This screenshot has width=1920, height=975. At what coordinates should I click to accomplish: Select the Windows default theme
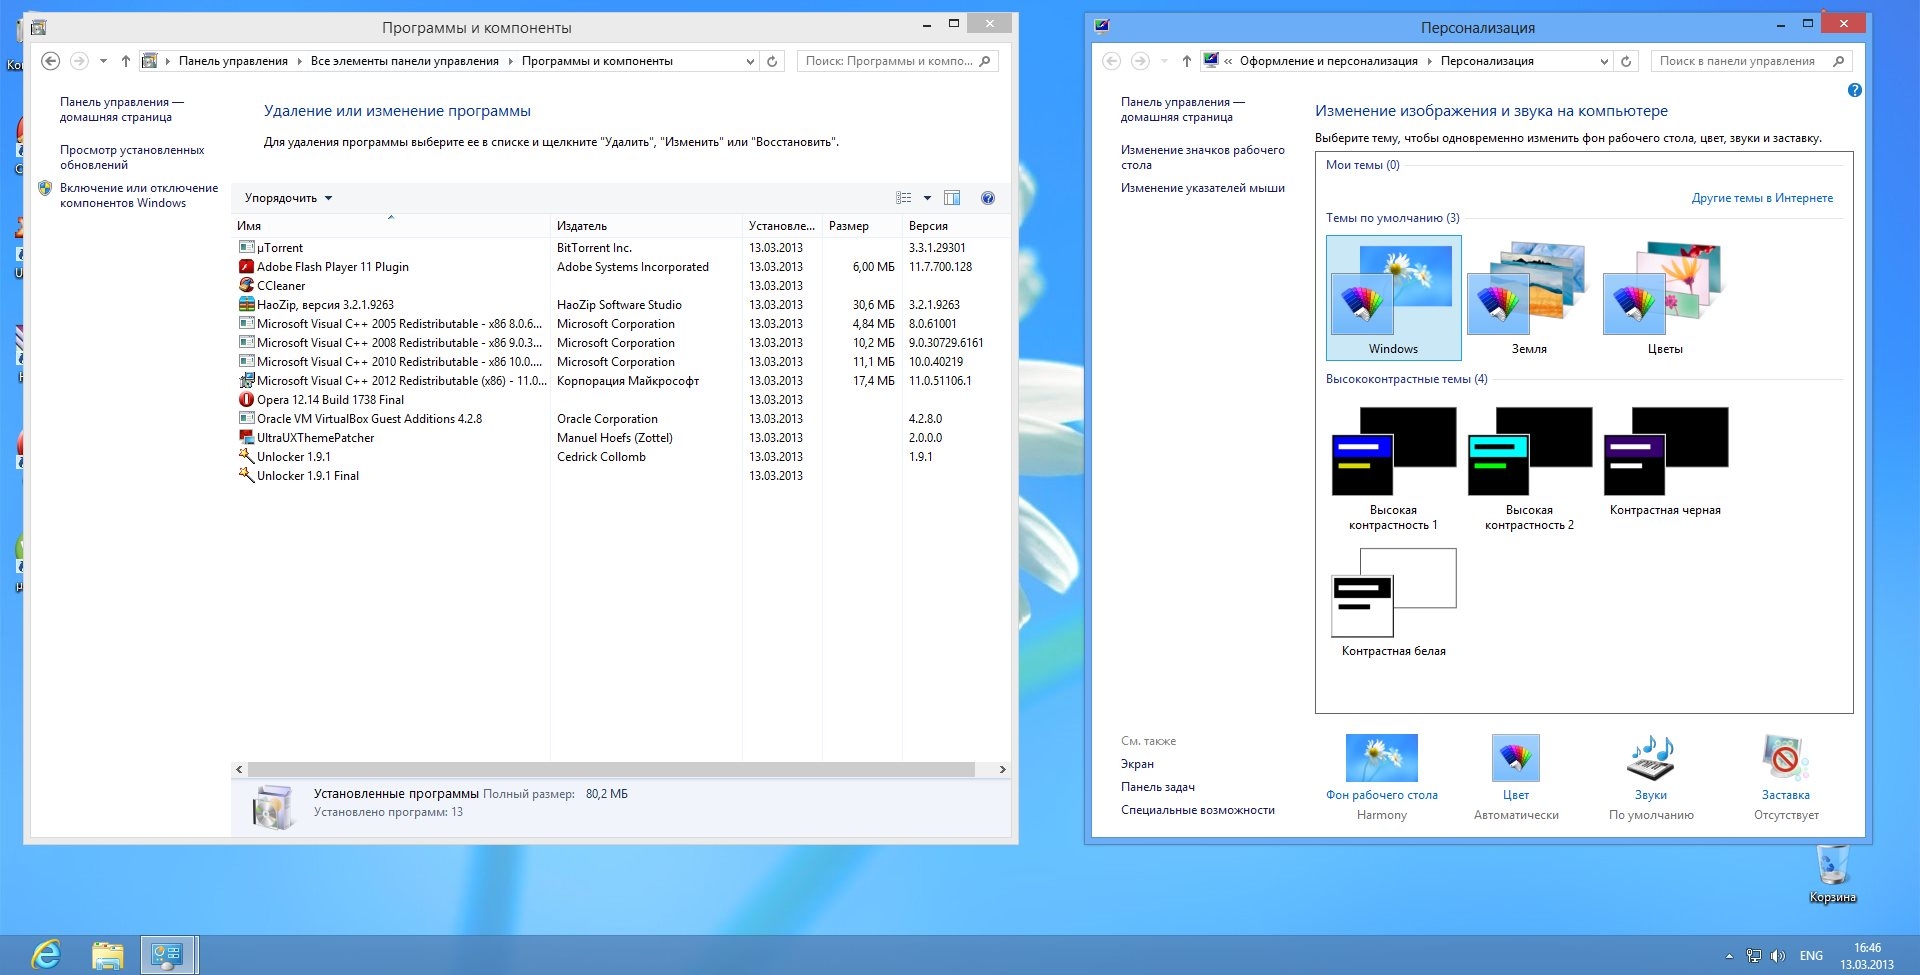(x=1393, y=298)
